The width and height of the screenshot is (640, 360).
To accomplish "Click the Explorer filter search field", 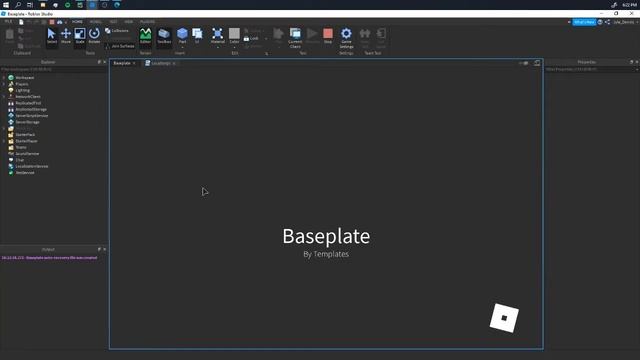I will click(x=53, y=69).
